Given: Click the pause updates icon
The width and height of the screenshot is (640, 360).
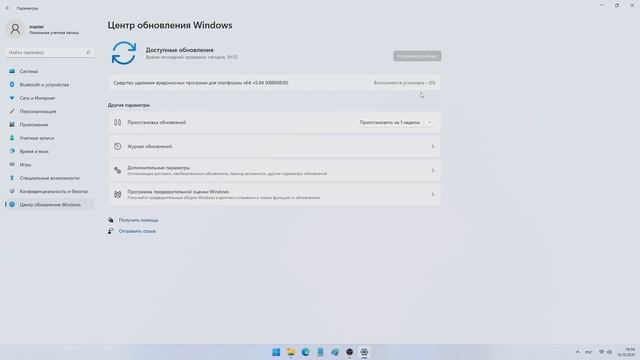Looking at the screenshot, I should tap(118, 122).
